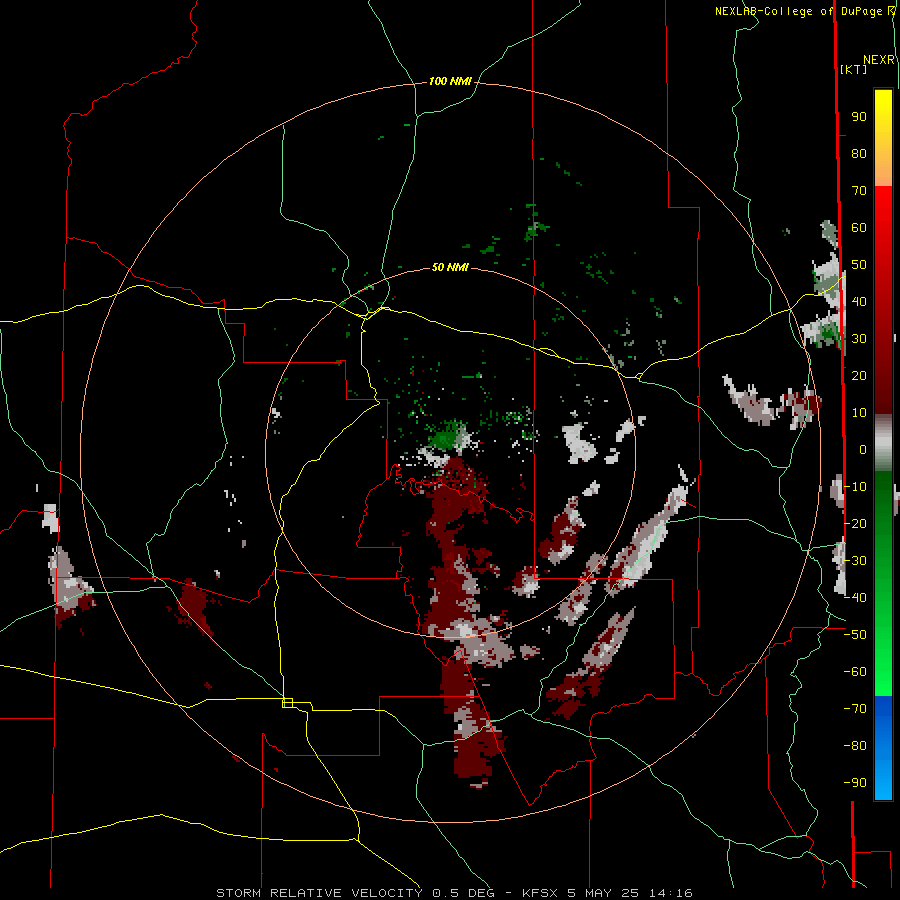Select the -60 legend label

click(855, 672)
